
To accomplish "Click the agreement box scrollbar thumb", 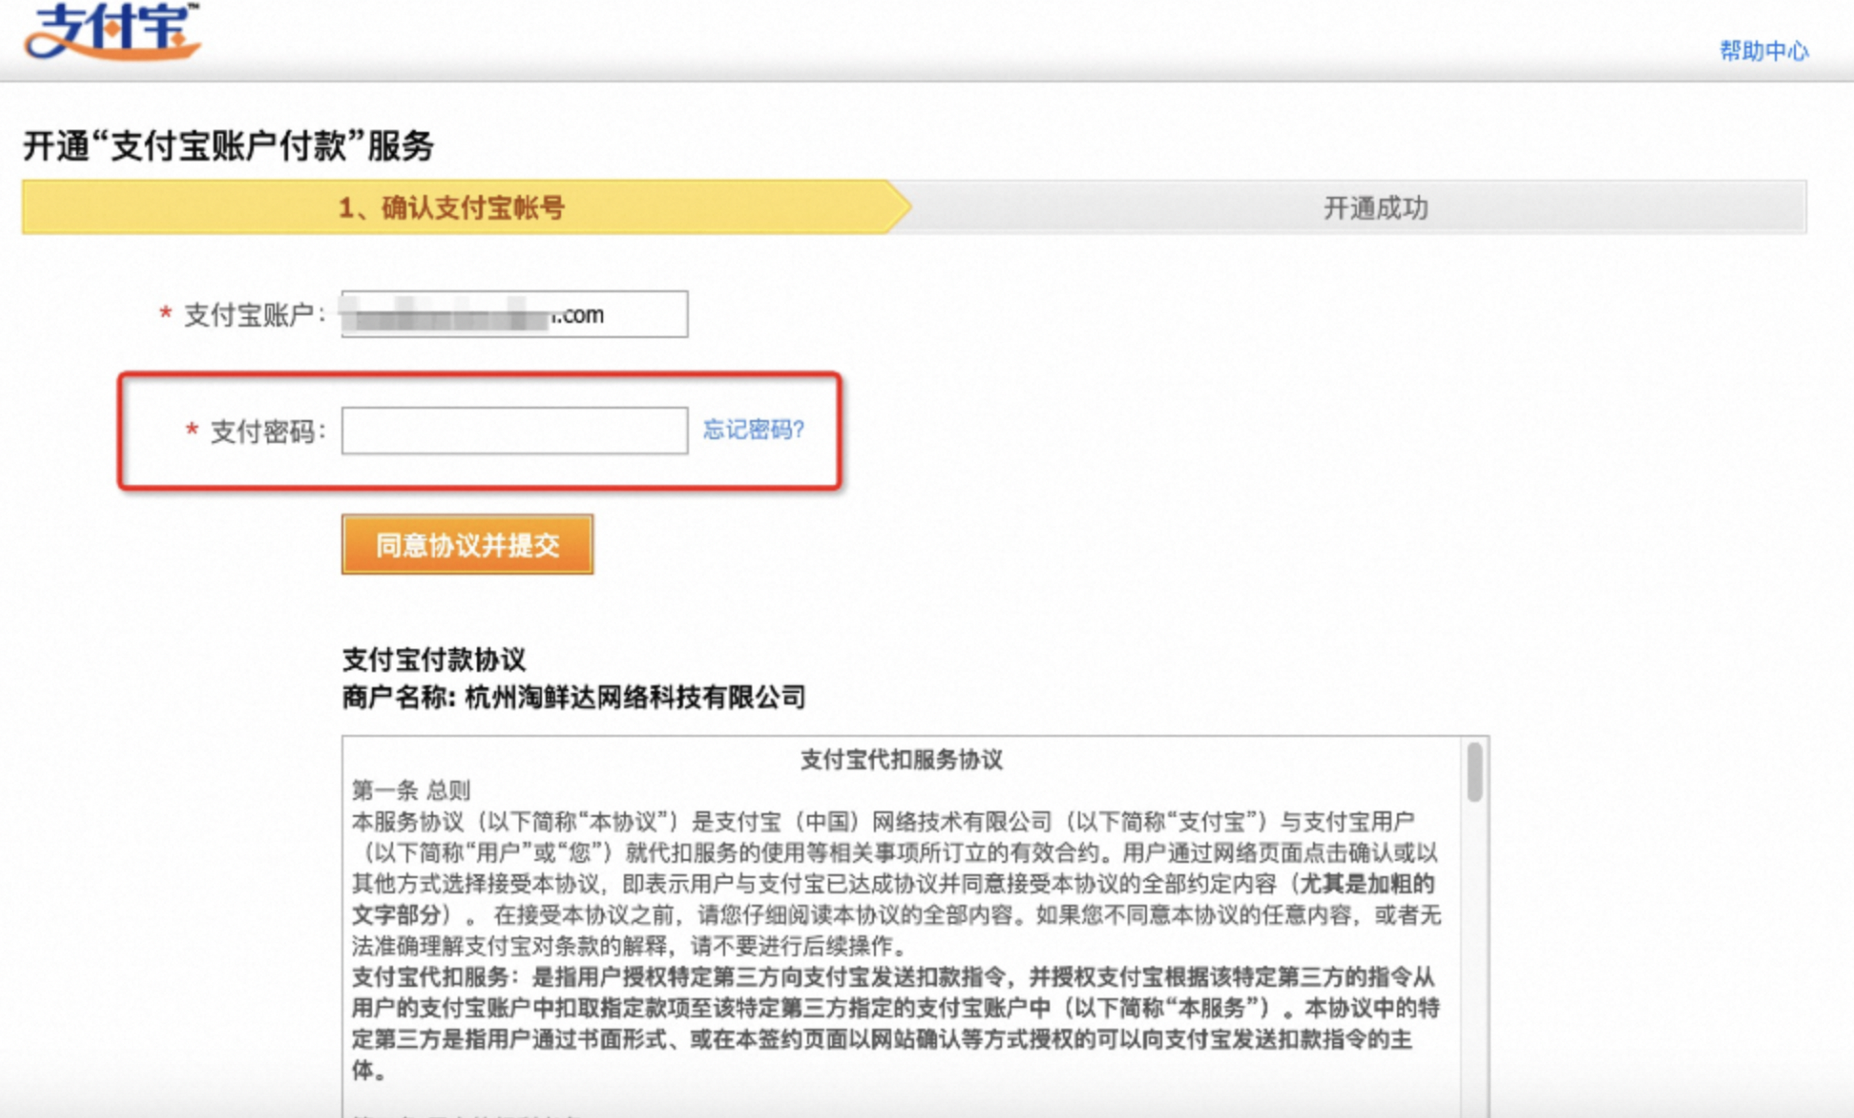I will [1474, 772].
